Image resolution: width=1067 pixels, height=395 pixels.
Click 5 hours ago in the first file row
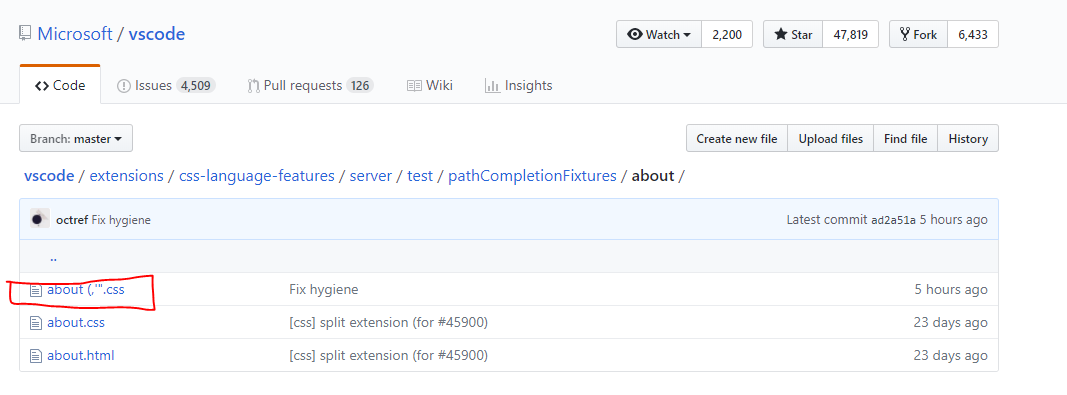click(951, 289)
